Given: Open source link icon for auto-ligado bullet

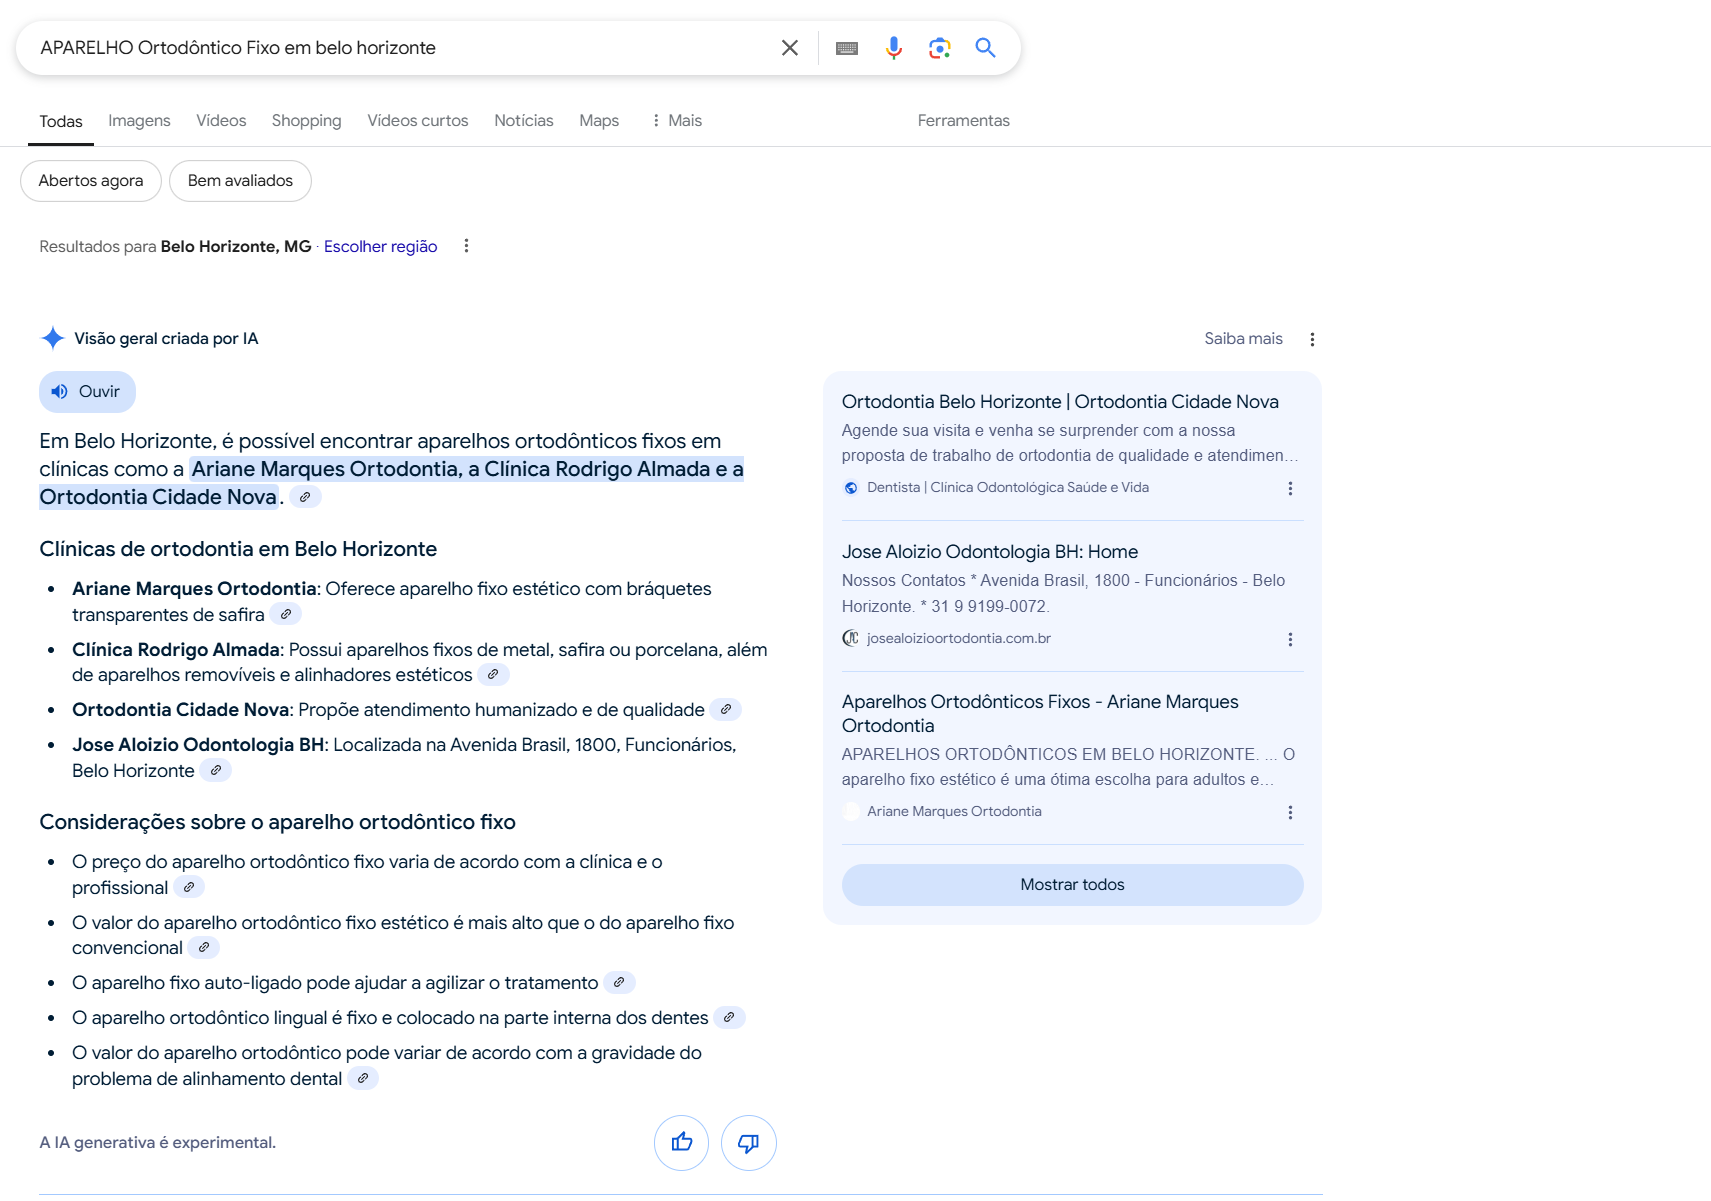Looking at the screenshot, I should click(x=619, y=982).
